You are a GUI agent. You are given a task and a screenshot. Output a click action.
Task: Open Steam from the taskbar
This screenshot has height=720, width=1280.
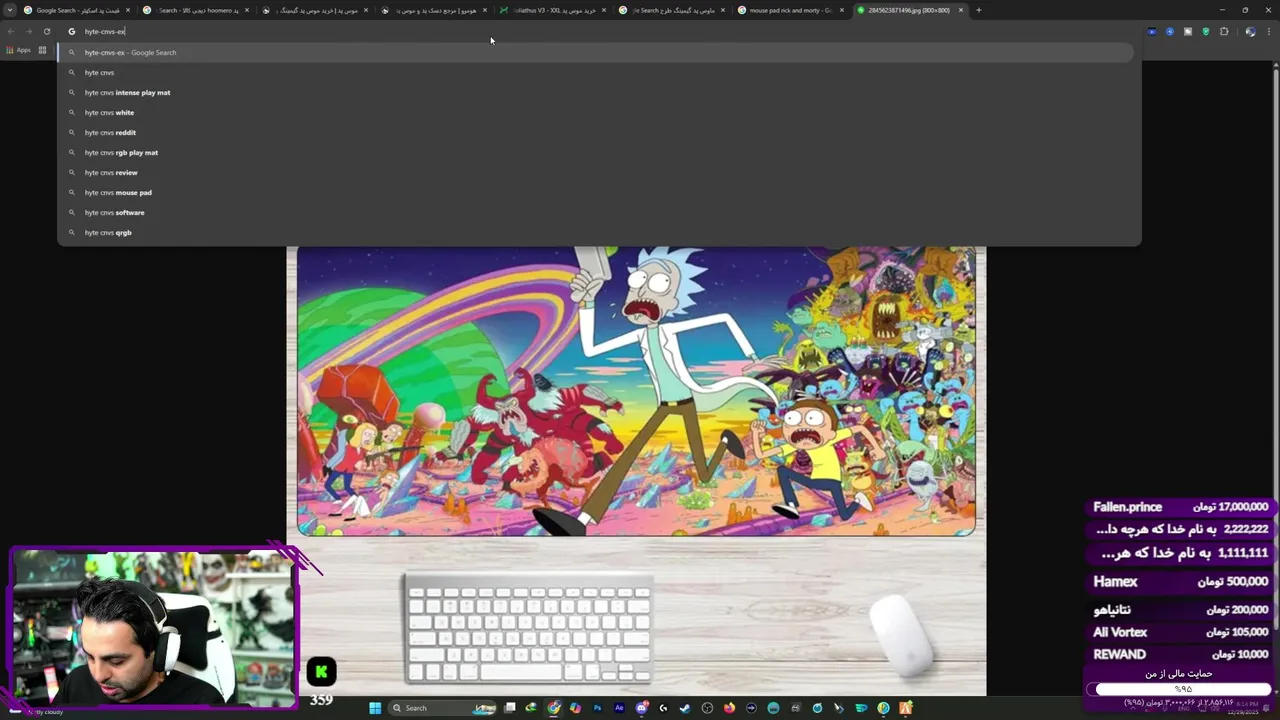684,708
